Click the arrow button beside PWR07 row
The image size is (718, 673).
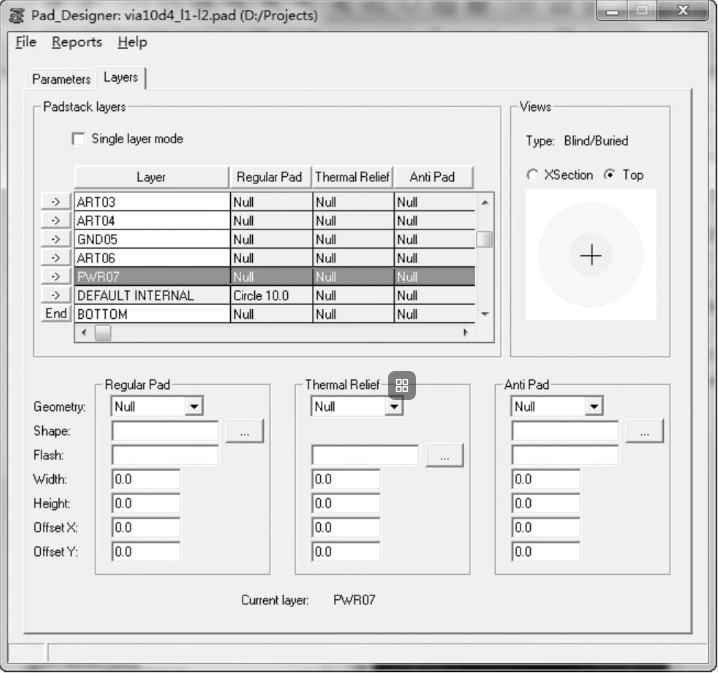(56, 277)
